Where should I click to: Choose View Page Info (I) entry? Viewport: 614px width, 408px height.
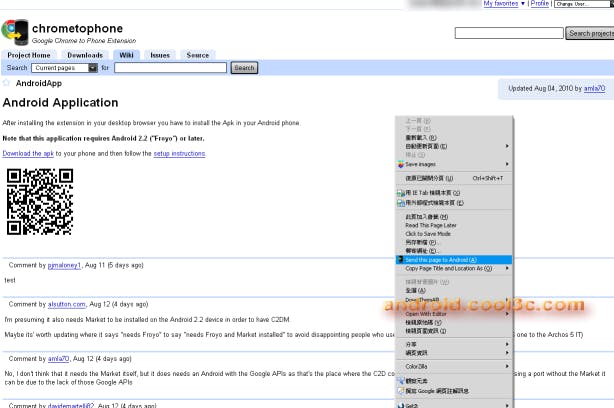pos(454,331)
